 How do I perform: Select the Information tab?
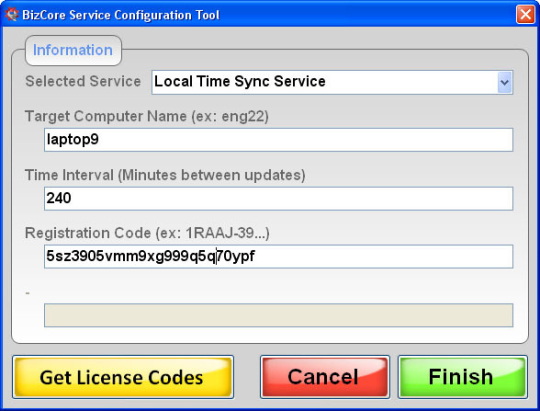[73, 50]
